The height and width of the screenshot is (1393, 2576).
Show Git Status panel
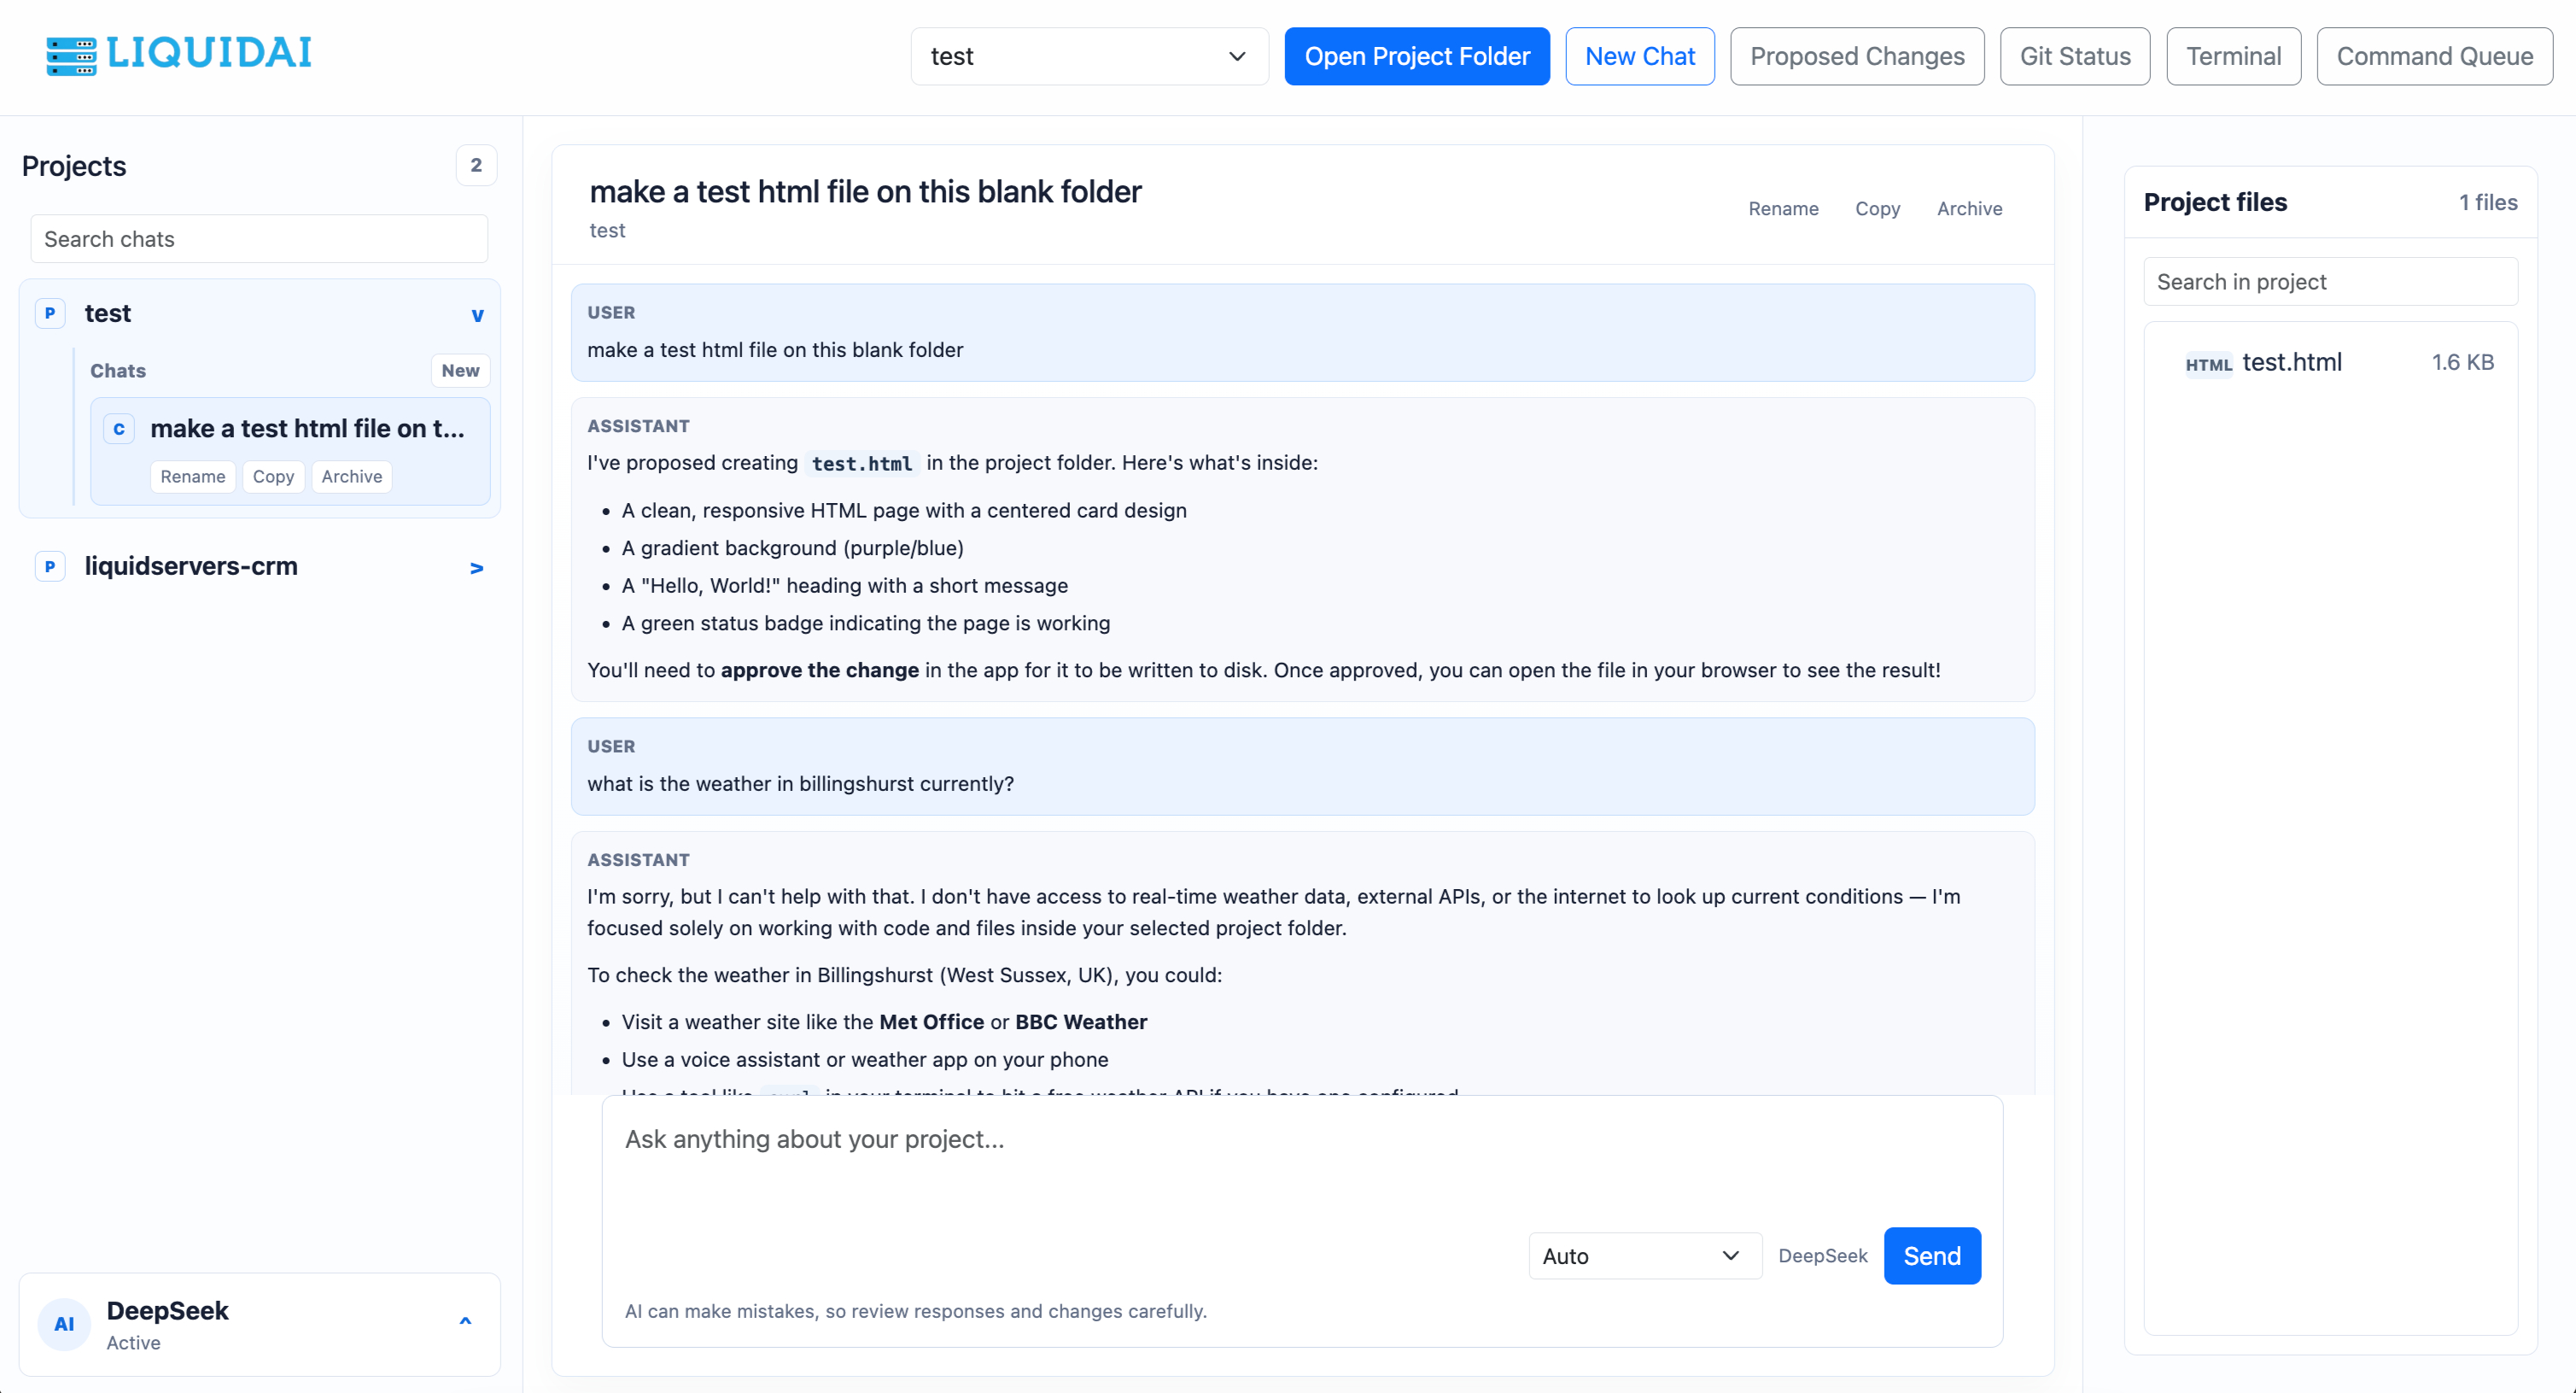tap(2075, 56)
